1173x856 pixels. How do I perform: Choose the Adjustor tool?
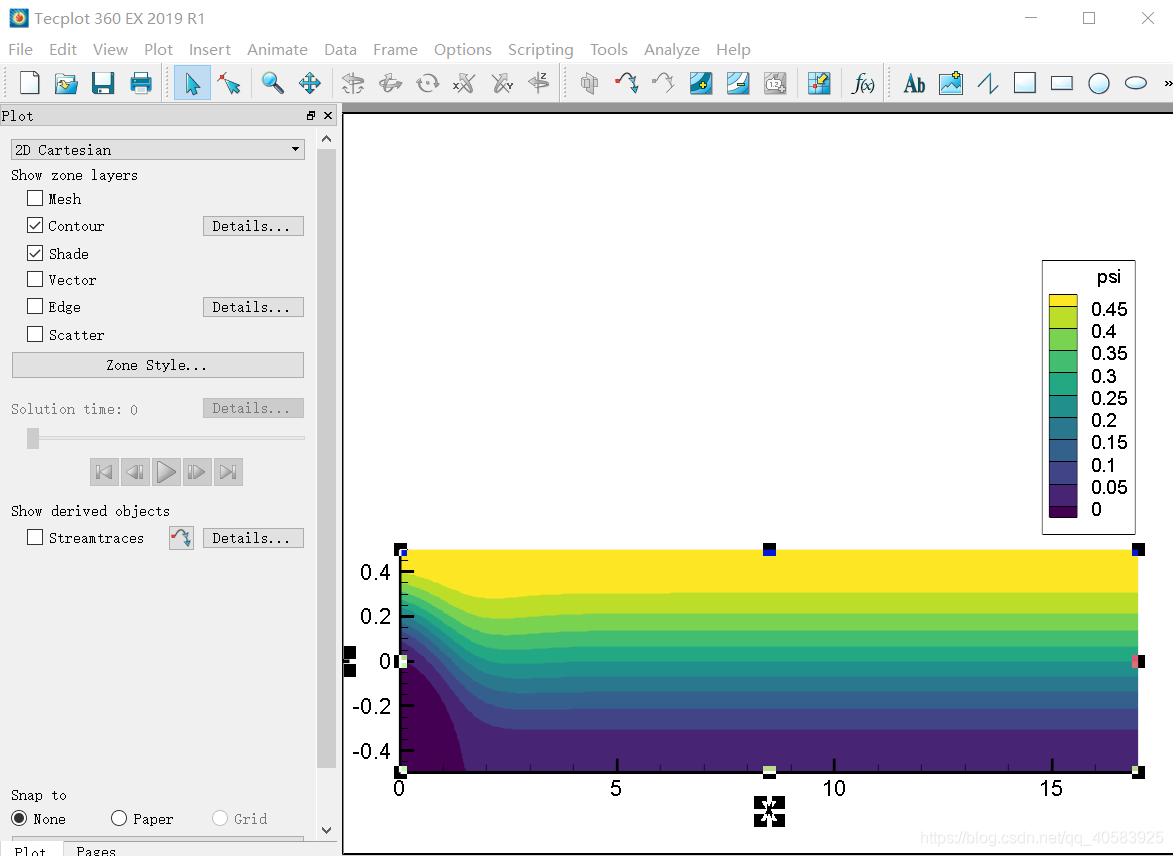(229, 82)
